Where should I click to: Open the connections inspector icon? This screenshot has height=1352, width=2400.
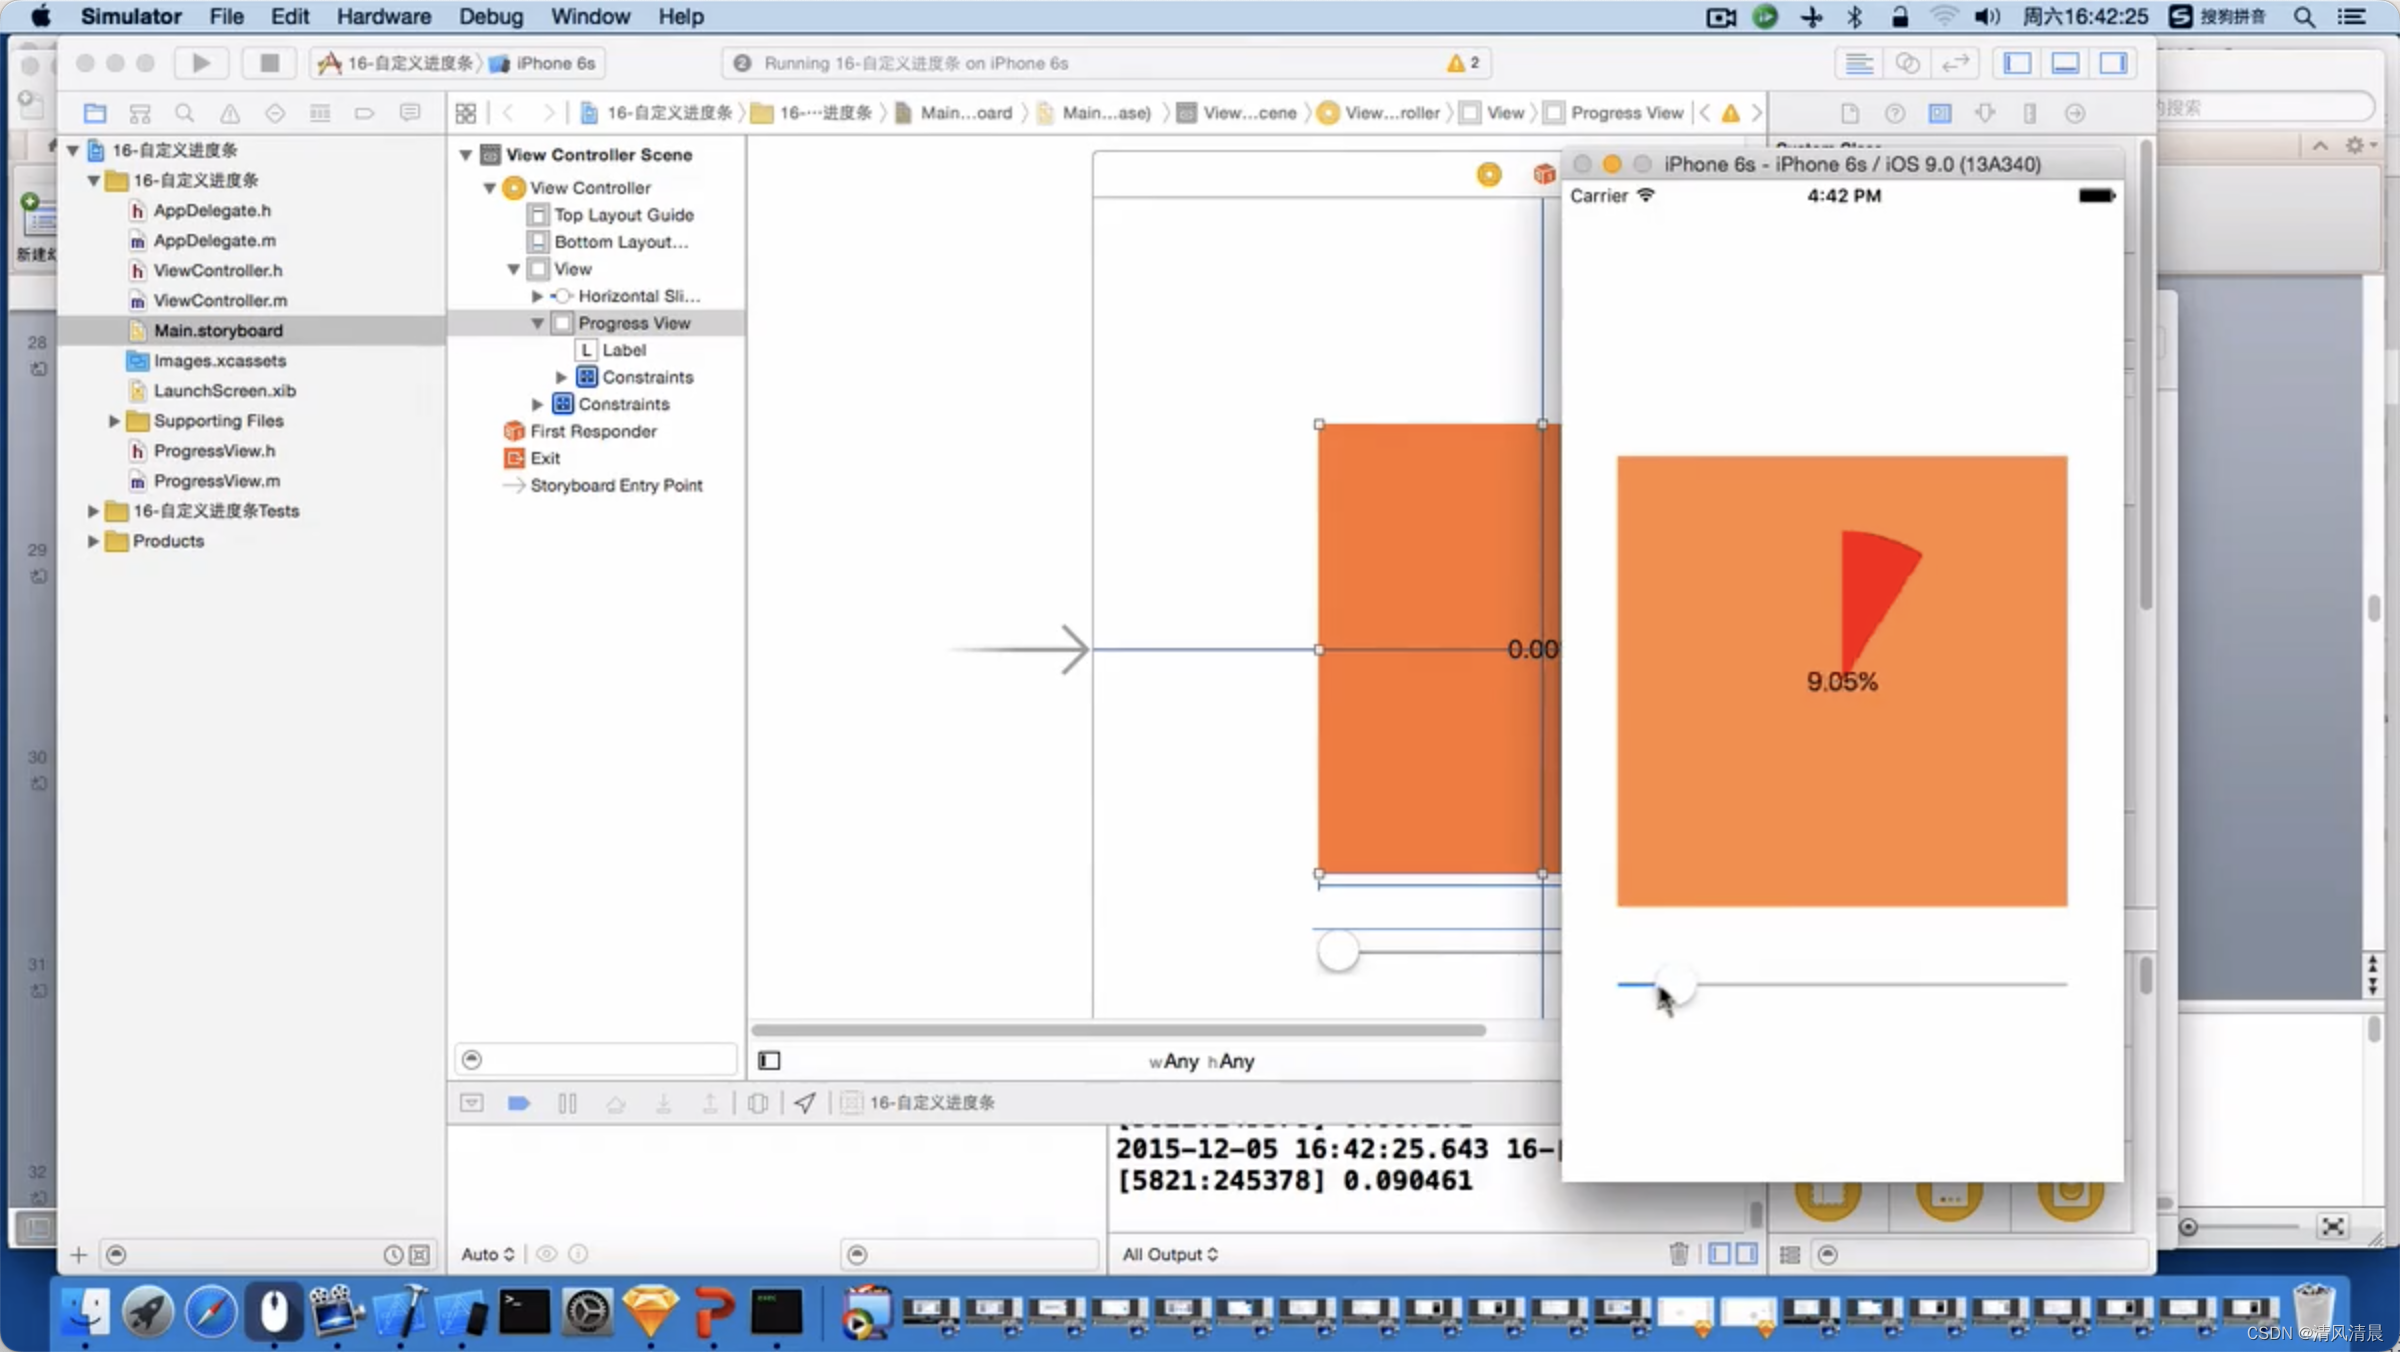[x=2075, y=113]
